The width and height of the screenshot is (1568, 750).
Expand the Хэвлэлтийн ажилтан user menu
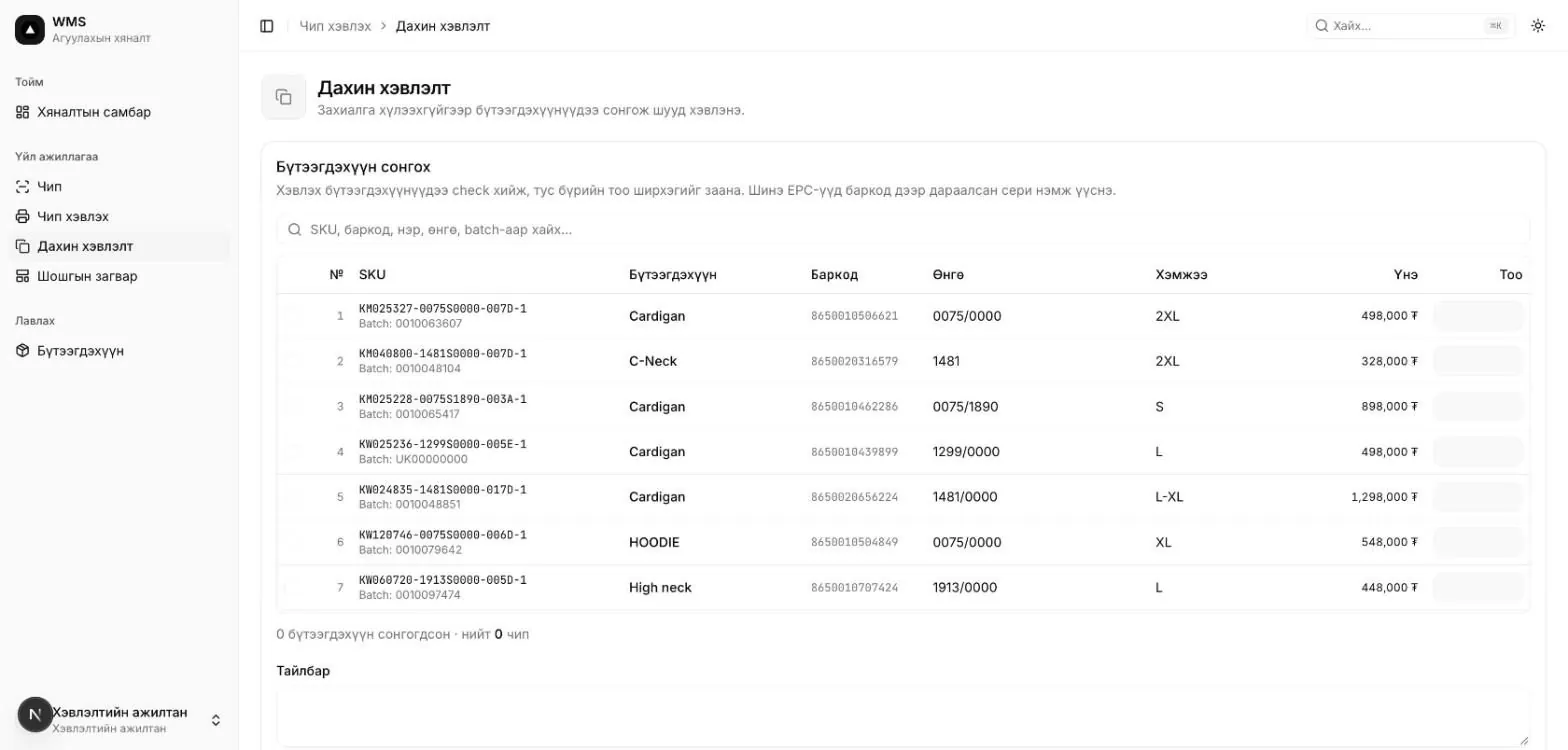(x=119, y=719)
